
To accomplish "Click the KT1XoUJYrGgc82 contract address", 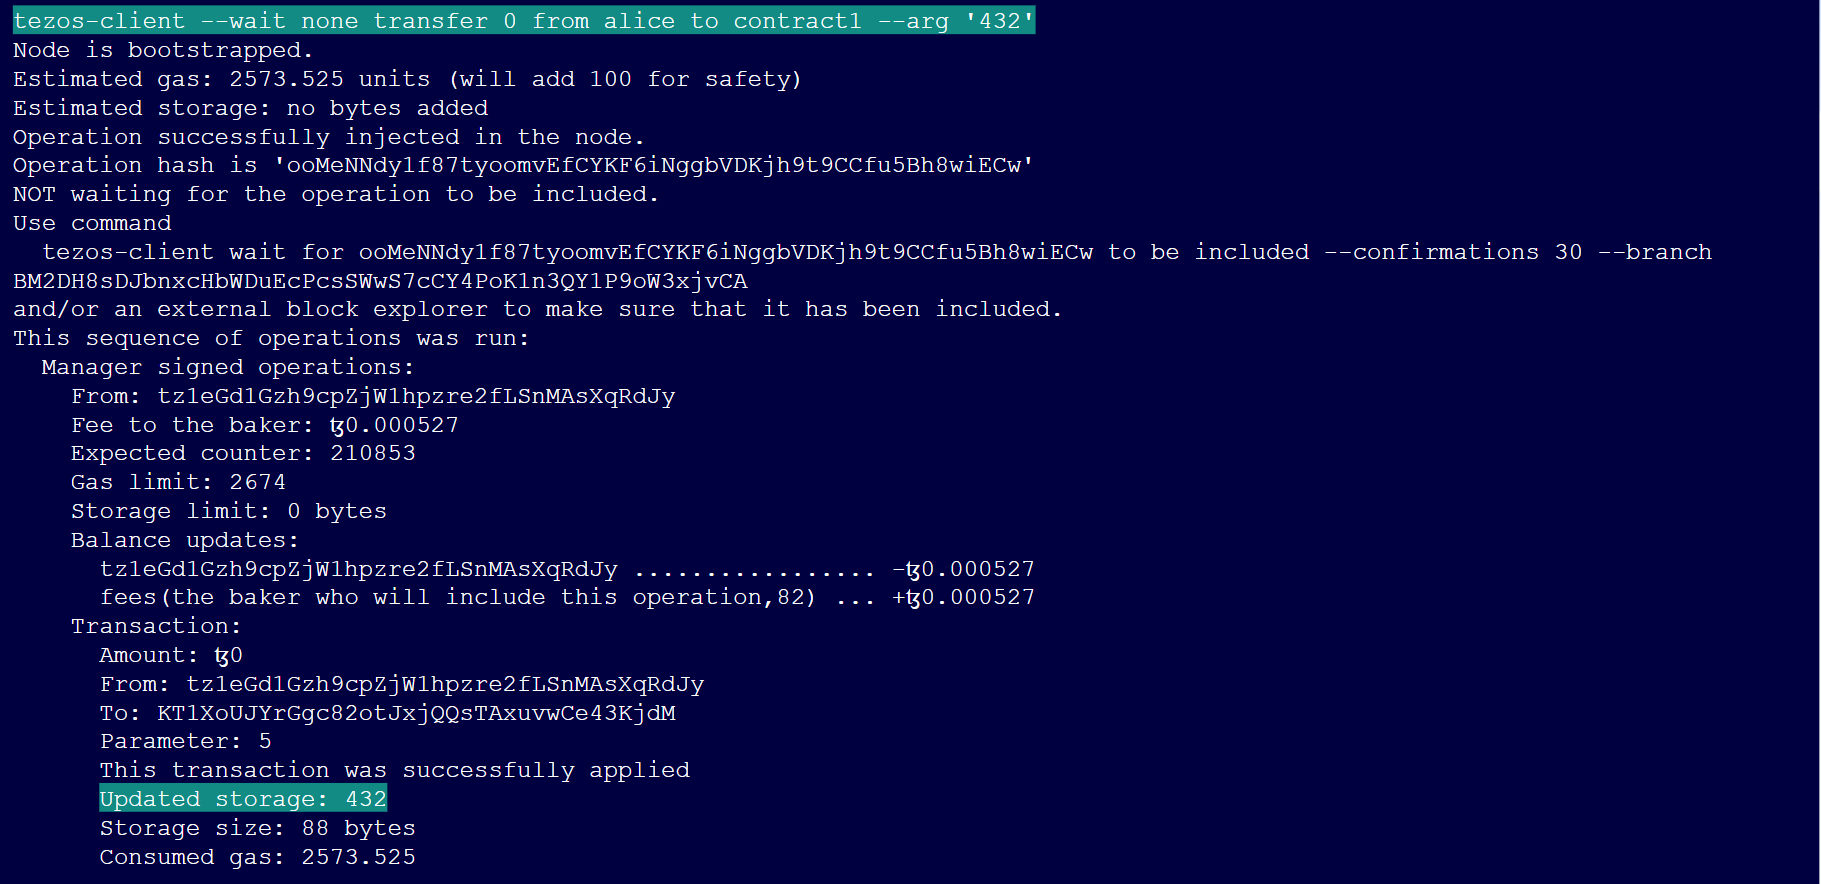I will tap(416, 713).
